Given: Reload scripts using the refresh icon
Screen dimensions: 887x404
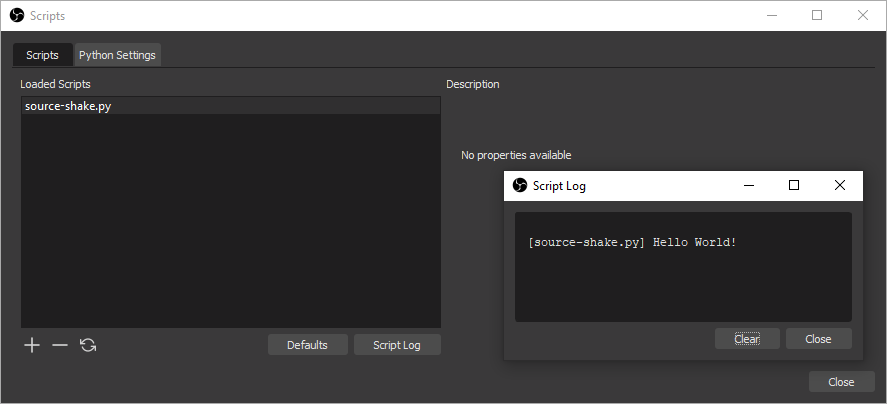Looking at the screenshot, I should click(88, 345).
